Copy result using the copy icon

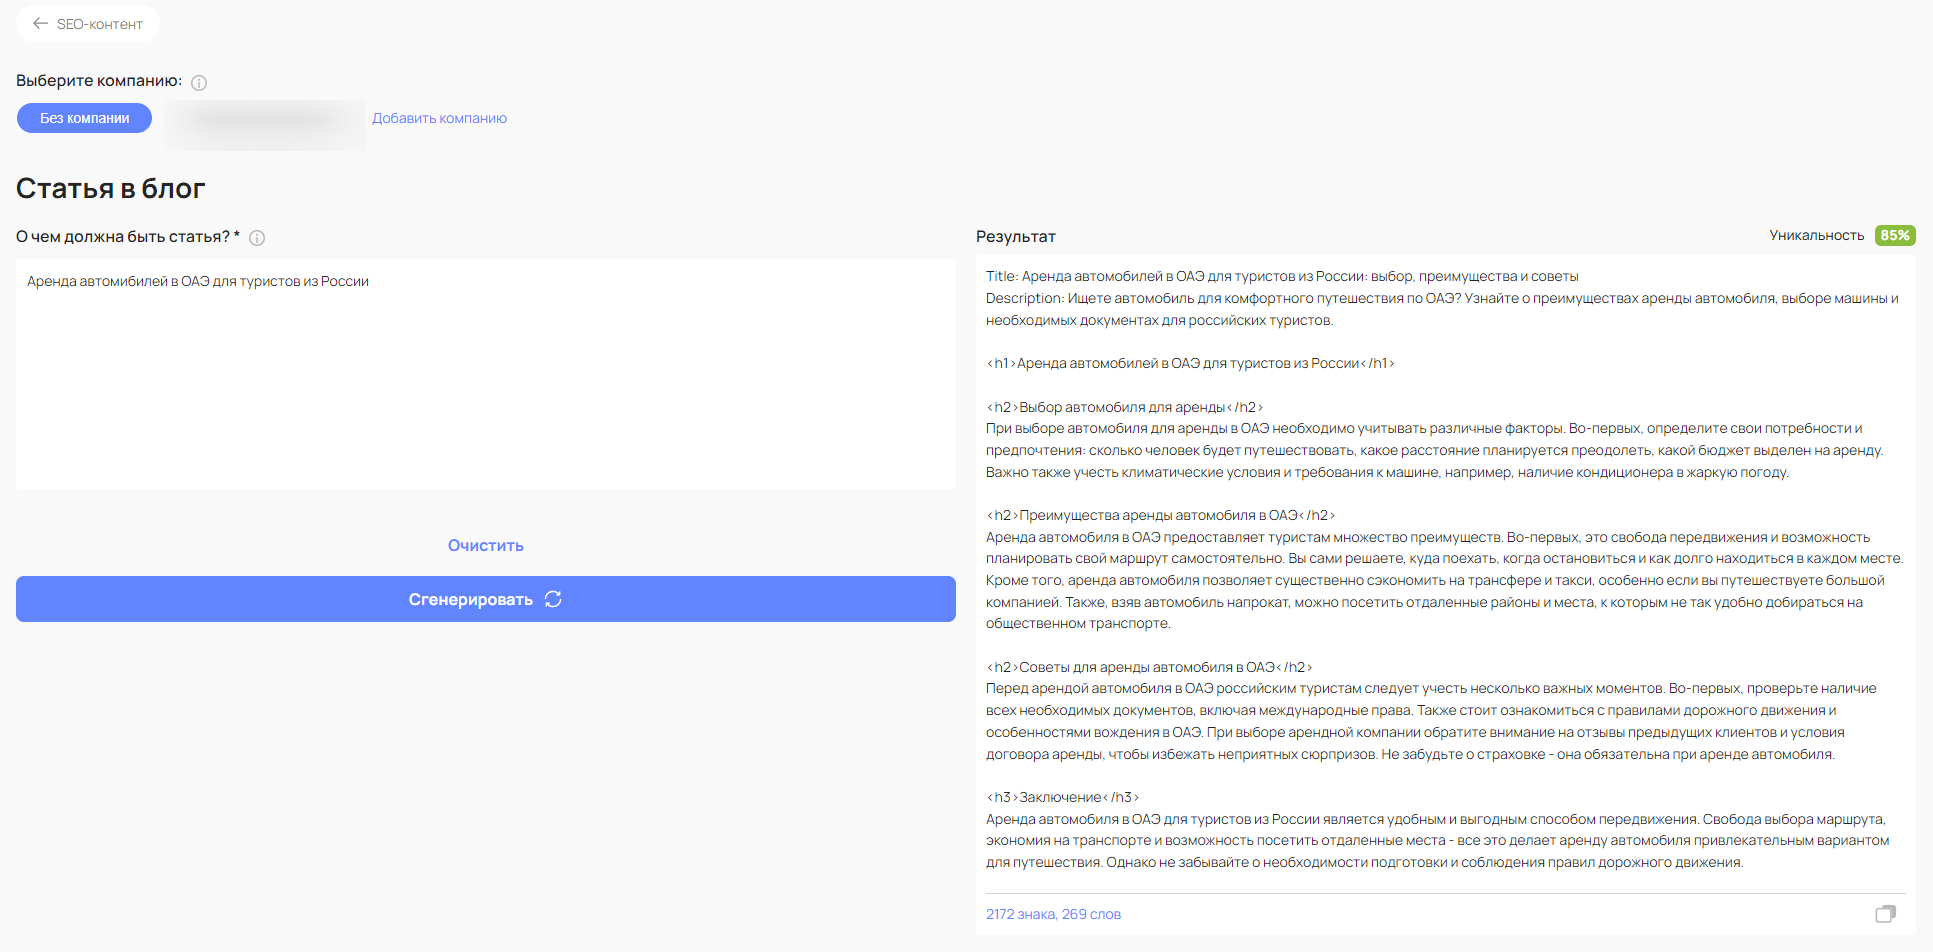(1886, 913)
